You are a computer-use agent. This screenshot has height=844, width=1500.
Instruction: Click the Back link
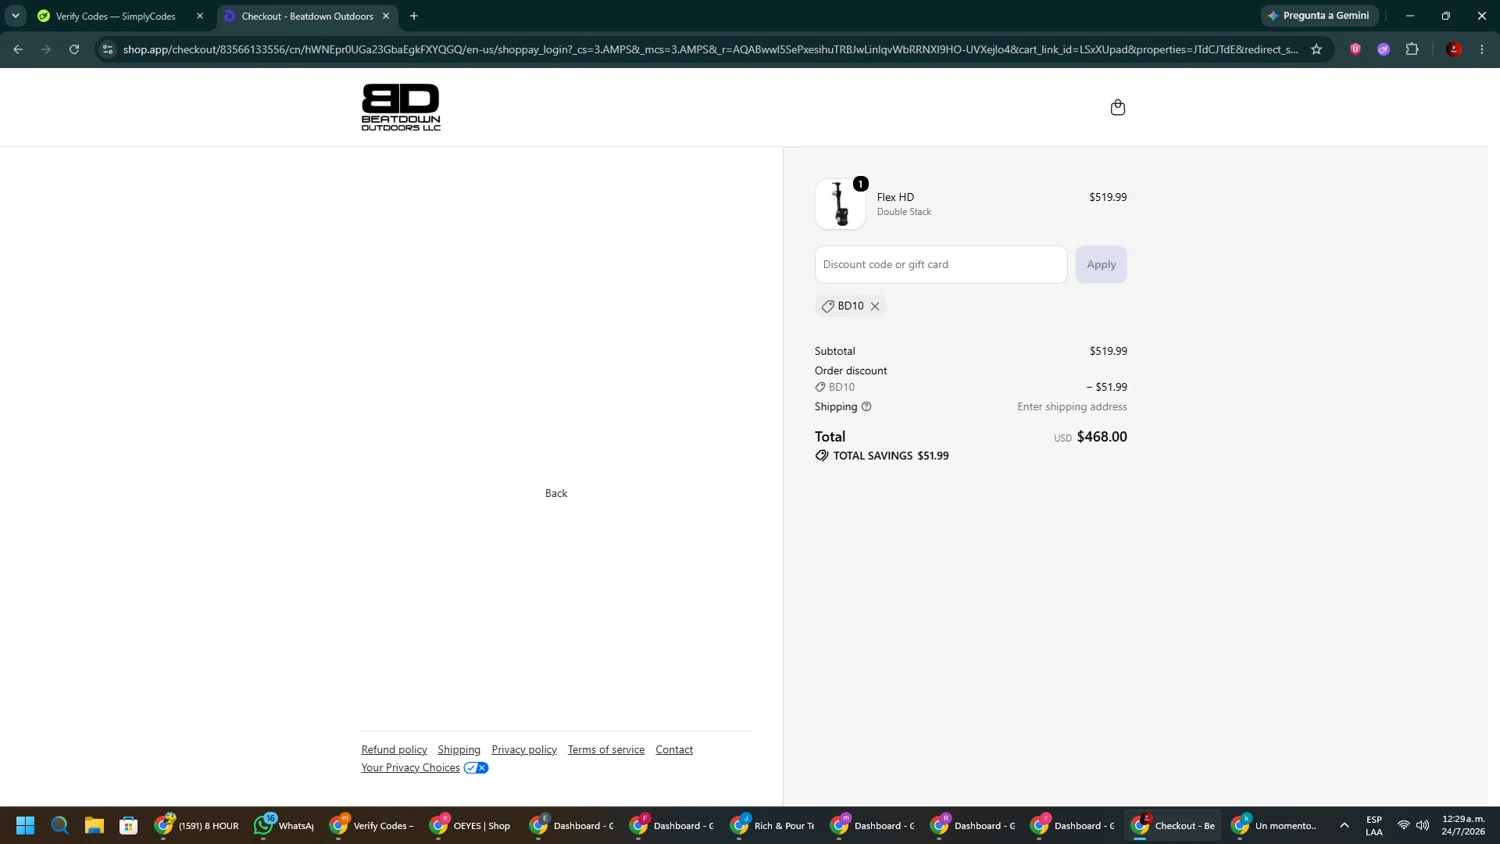point(556,493)
